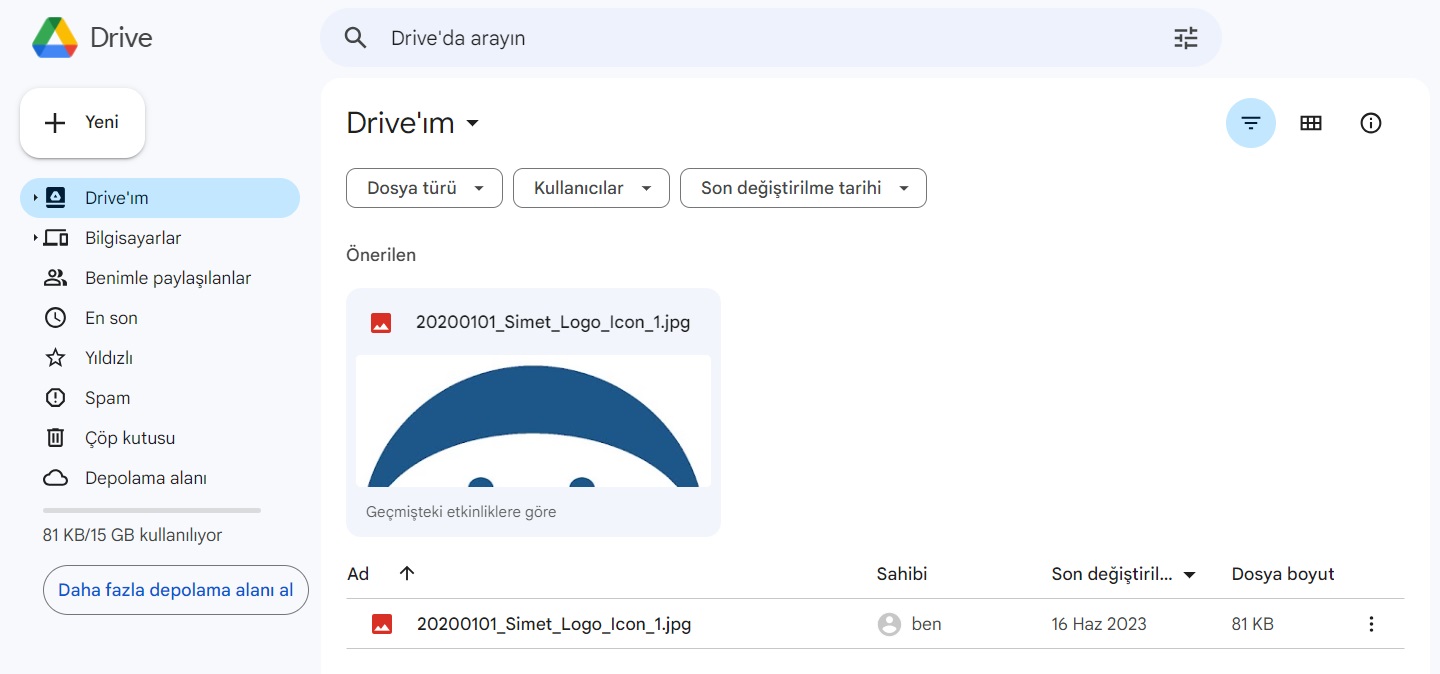Expand the Drive'ım tree arrow

[x=35, y=198]
